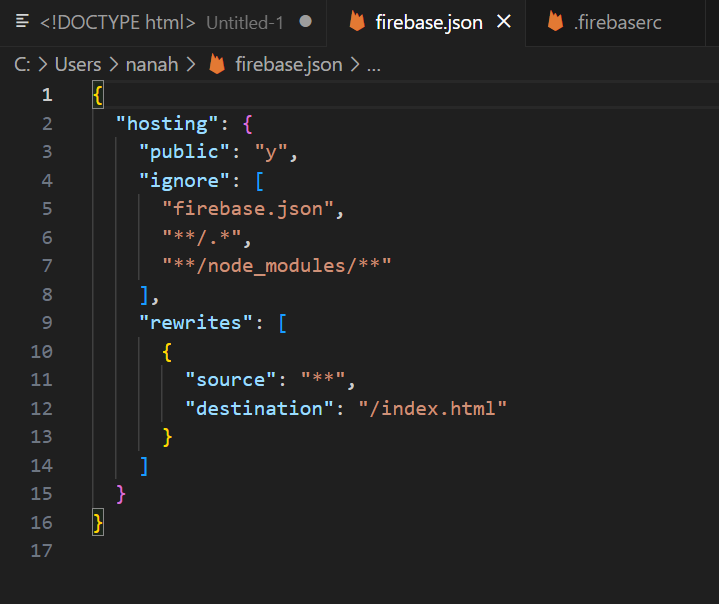Click the "firebase.json" string on line 5
719x604 pixels.
tap(248, 209)
